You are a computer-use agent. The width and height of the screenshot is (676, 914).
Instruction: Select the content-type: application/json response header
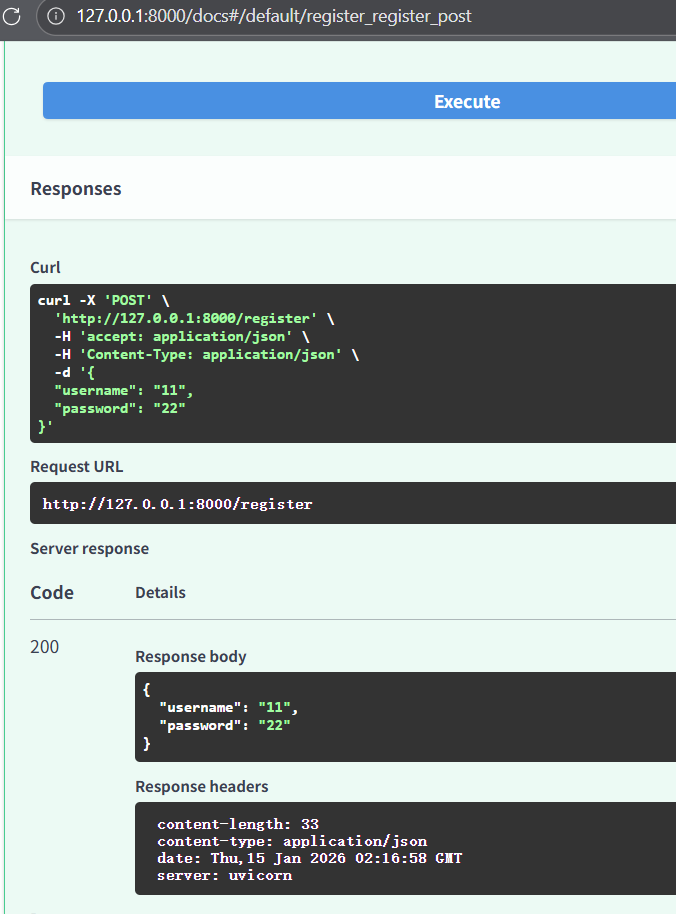[x=292, y=841]
